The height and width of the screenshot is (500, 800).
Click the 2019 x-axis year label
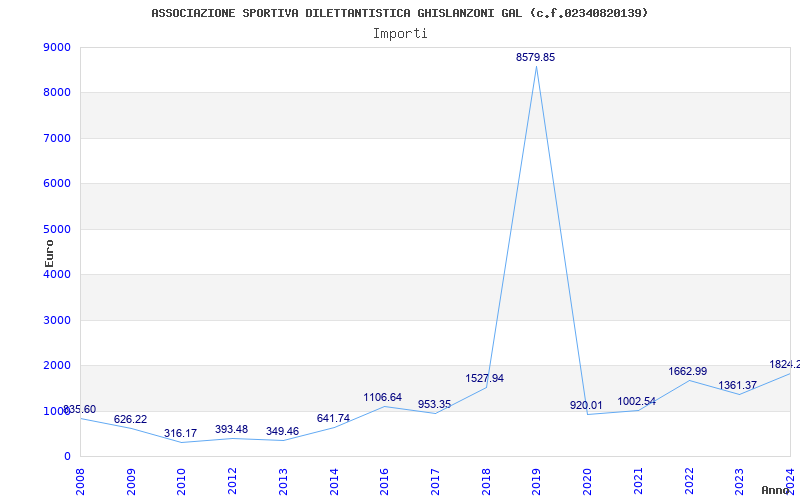[537, 481]
